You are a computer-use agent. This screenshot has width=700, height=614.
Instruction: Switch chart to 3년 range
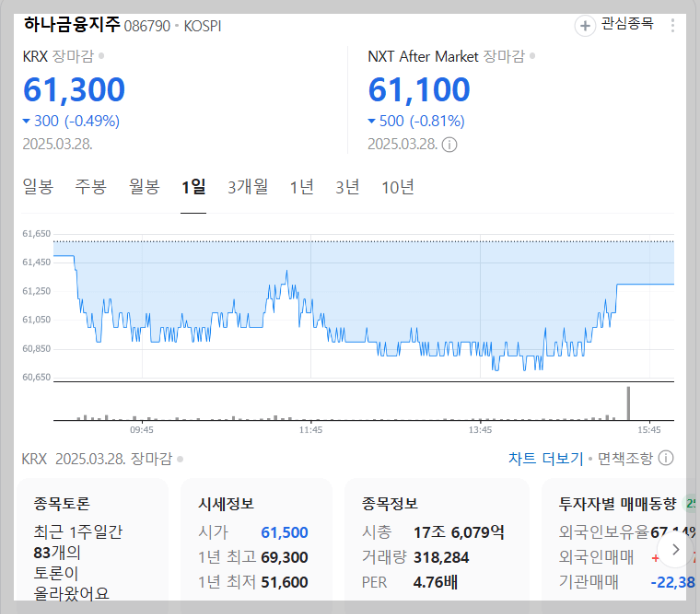click(347, 187)
